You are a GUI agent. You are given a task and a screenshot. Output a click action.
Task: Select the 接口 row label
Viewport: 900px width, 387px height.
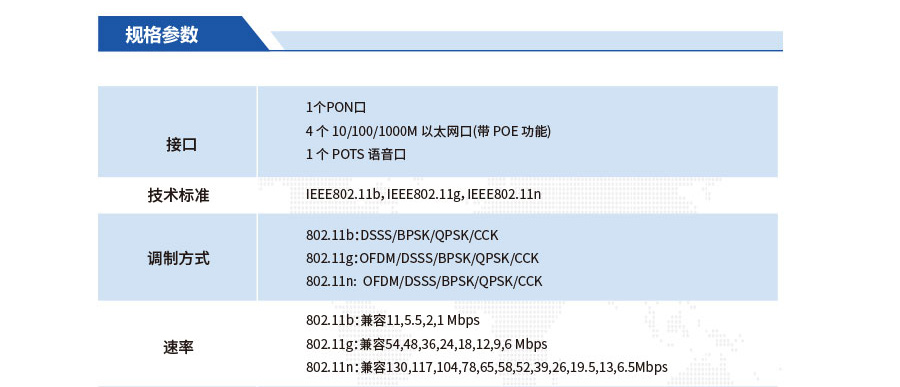(181, 145)
